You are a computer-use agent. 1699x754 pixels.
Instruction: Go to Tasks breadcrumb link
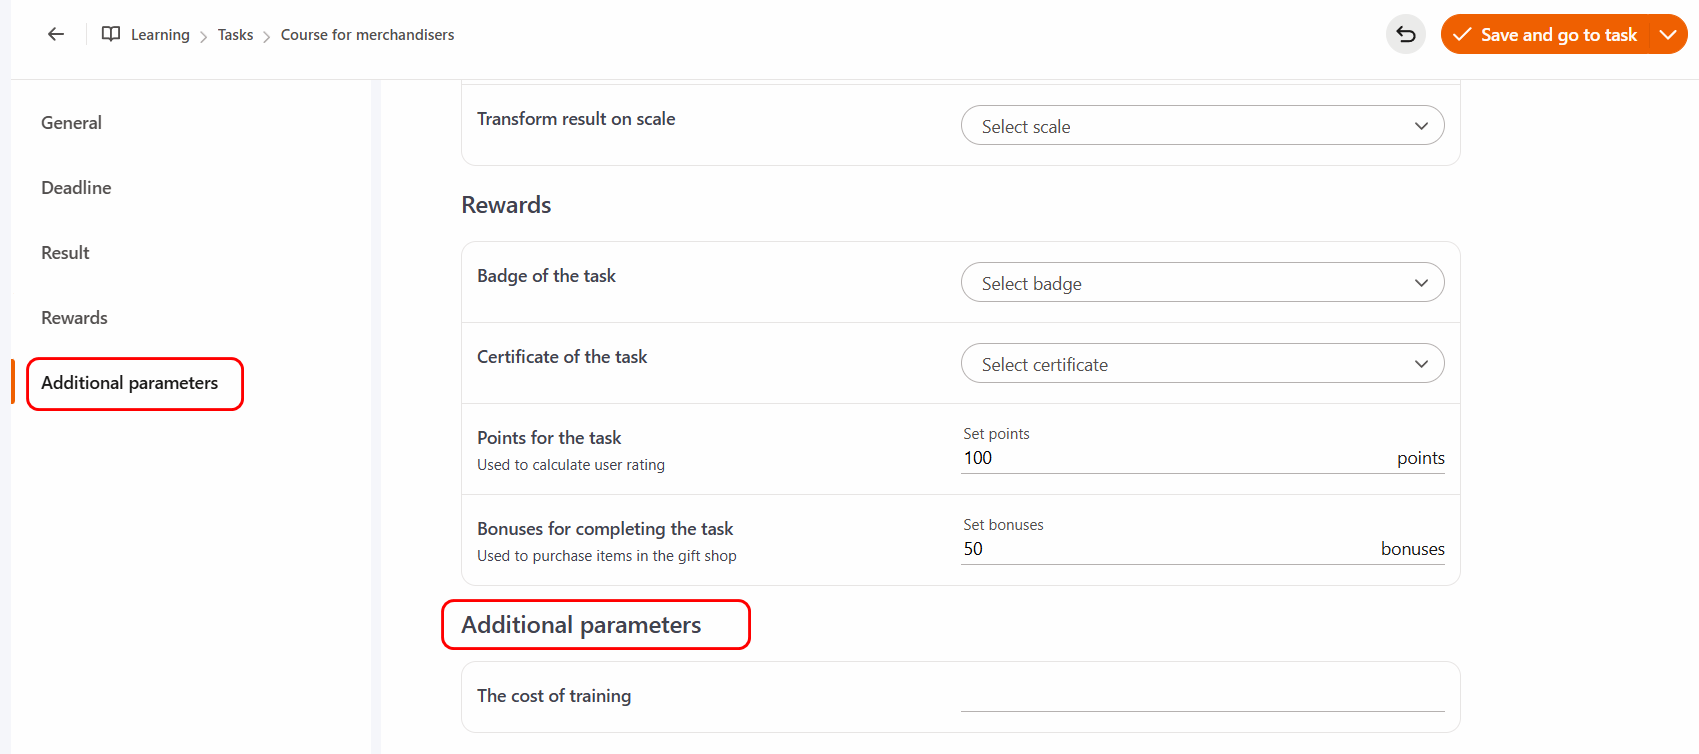point(235,35)
